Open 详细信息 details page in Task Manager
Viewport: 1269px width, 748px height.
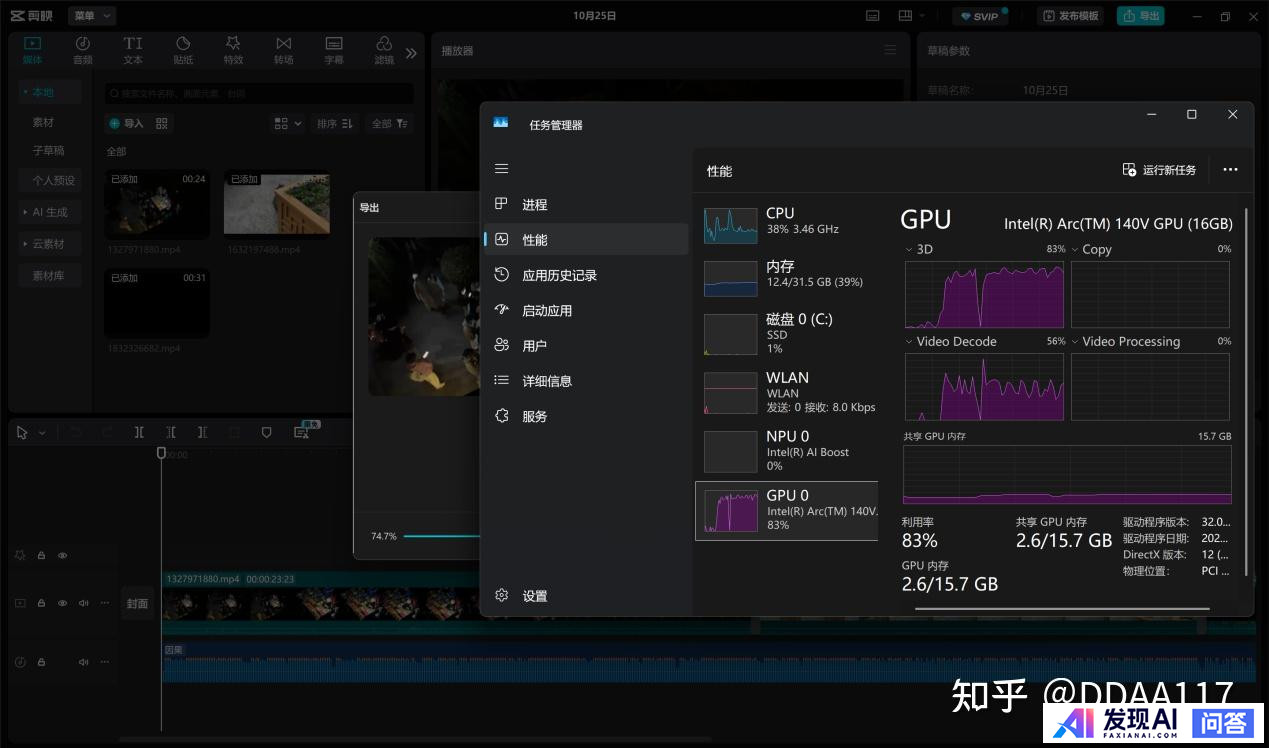click(586, 381)
